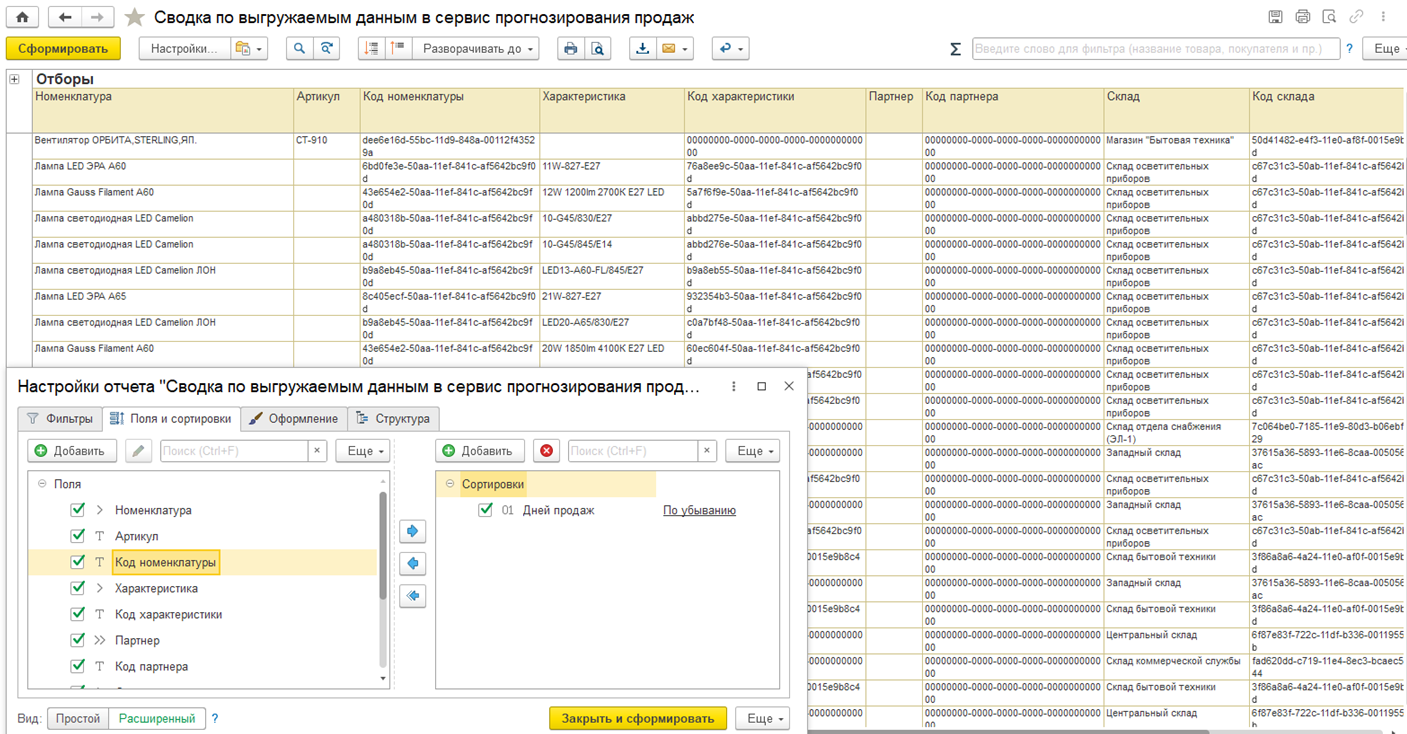Click the magnifier Find icon in toolbar
This screenshot has width=1407, height=734.
[299, 48]
